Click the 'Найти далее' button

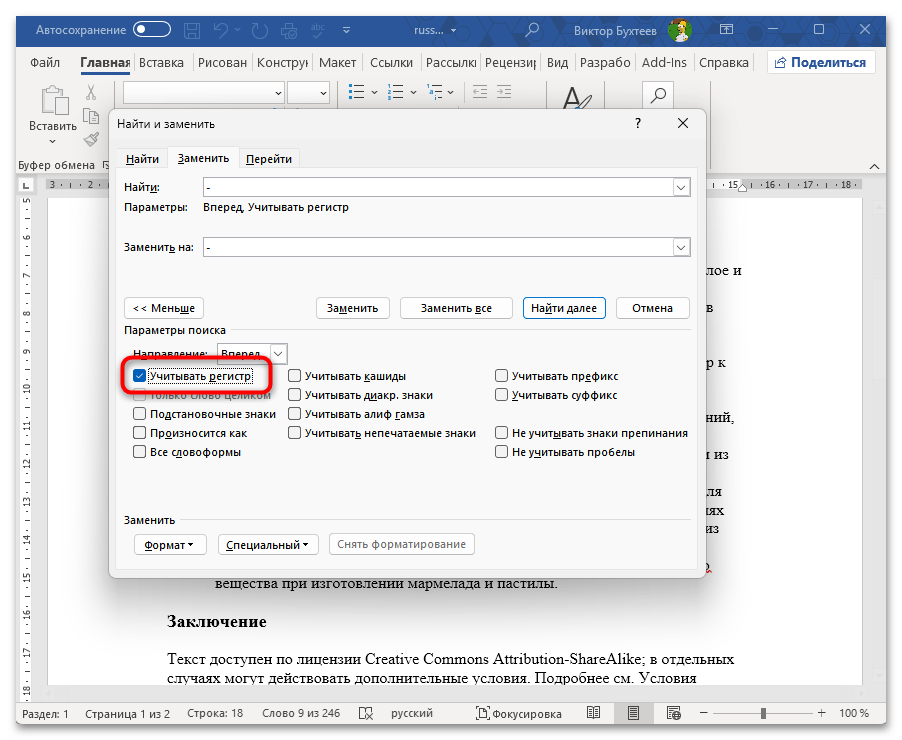point(564,308)
